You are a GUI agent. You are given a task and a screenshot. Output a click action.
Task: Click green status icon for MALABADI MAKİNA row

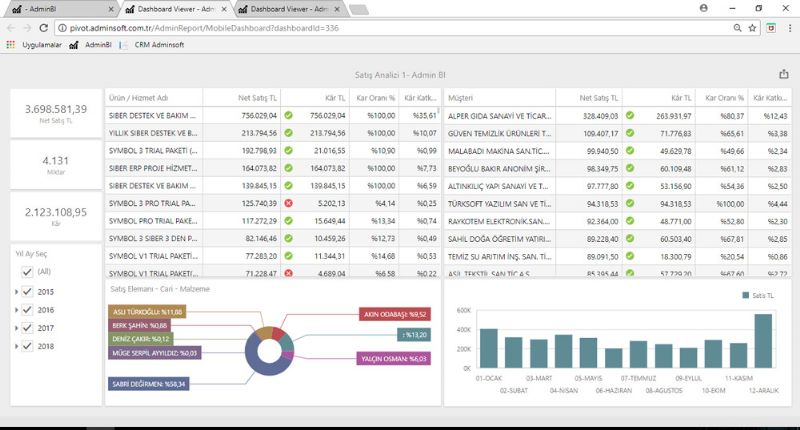(x=630, y=150)
